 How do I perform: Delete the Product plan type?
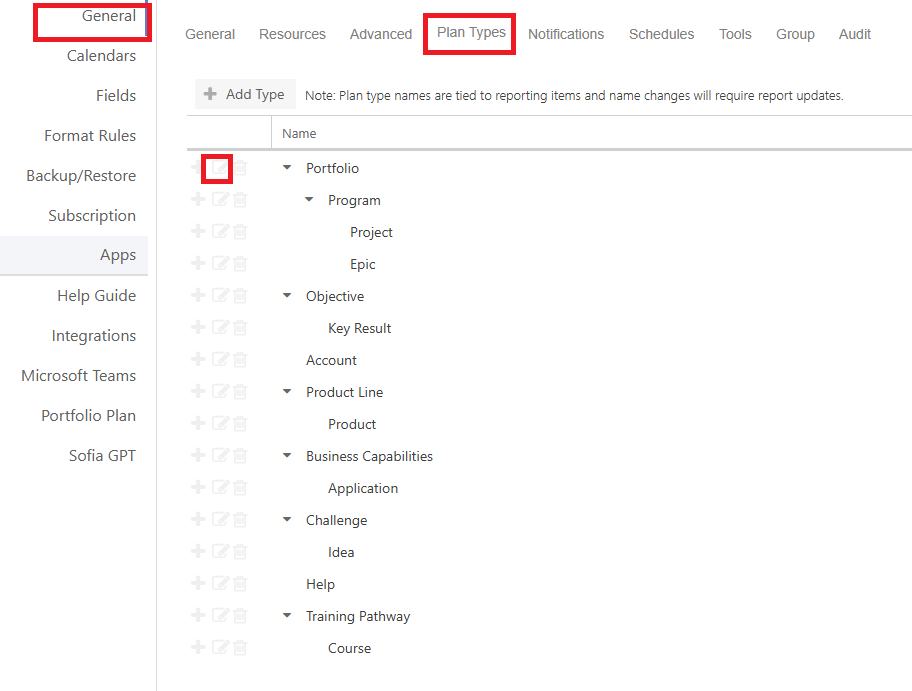point(240,423)
